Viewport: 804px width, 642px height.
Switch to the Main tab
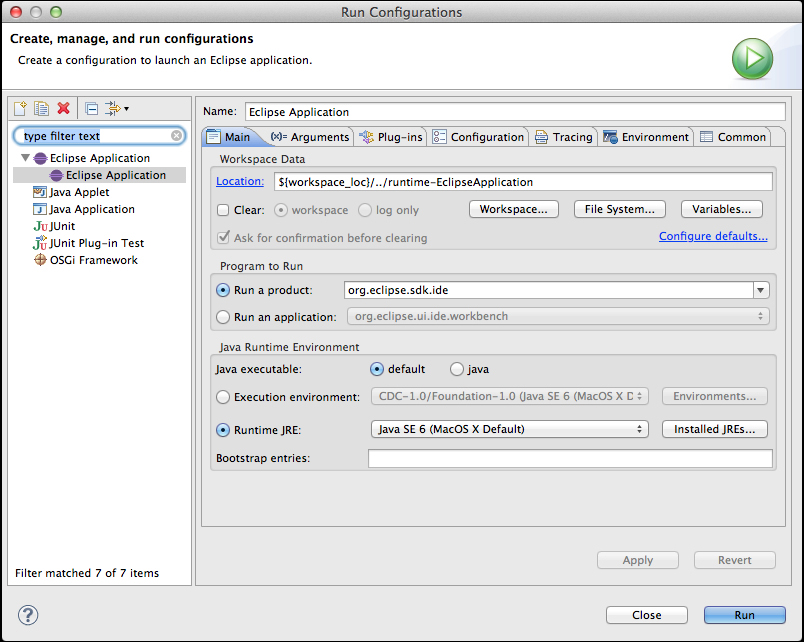click(x=229, y=137)
